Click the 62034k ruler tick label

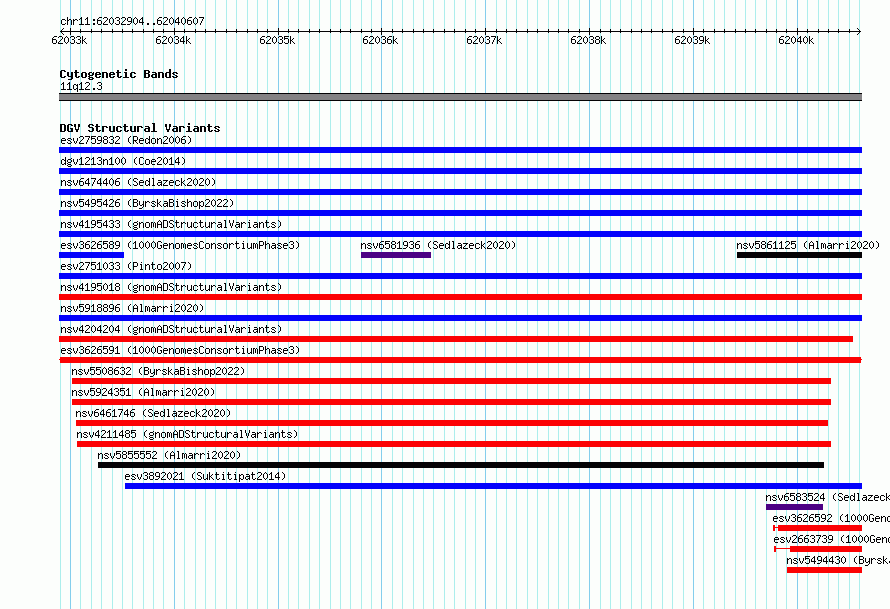coord(173,40)
